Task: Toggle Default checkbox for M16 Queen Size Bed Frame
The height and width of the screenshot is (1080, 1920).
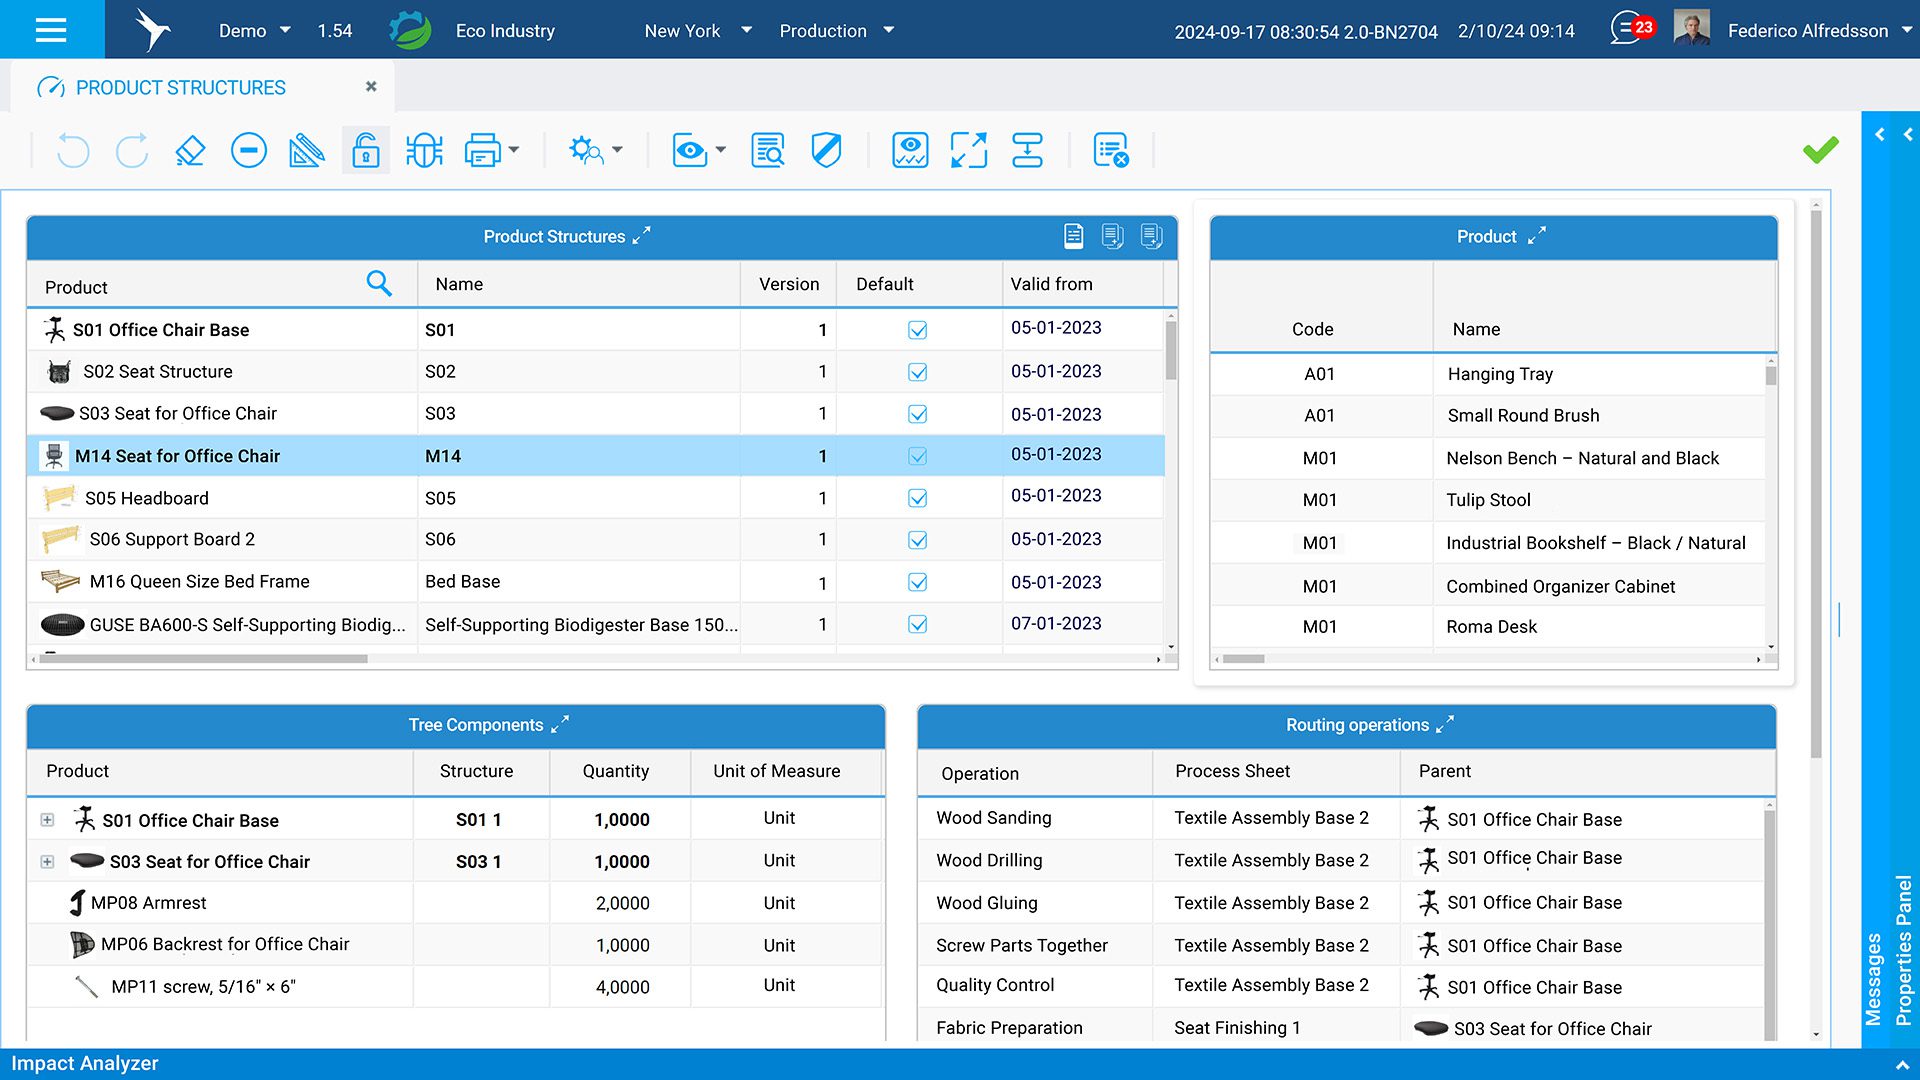Action: click(917, 582)
